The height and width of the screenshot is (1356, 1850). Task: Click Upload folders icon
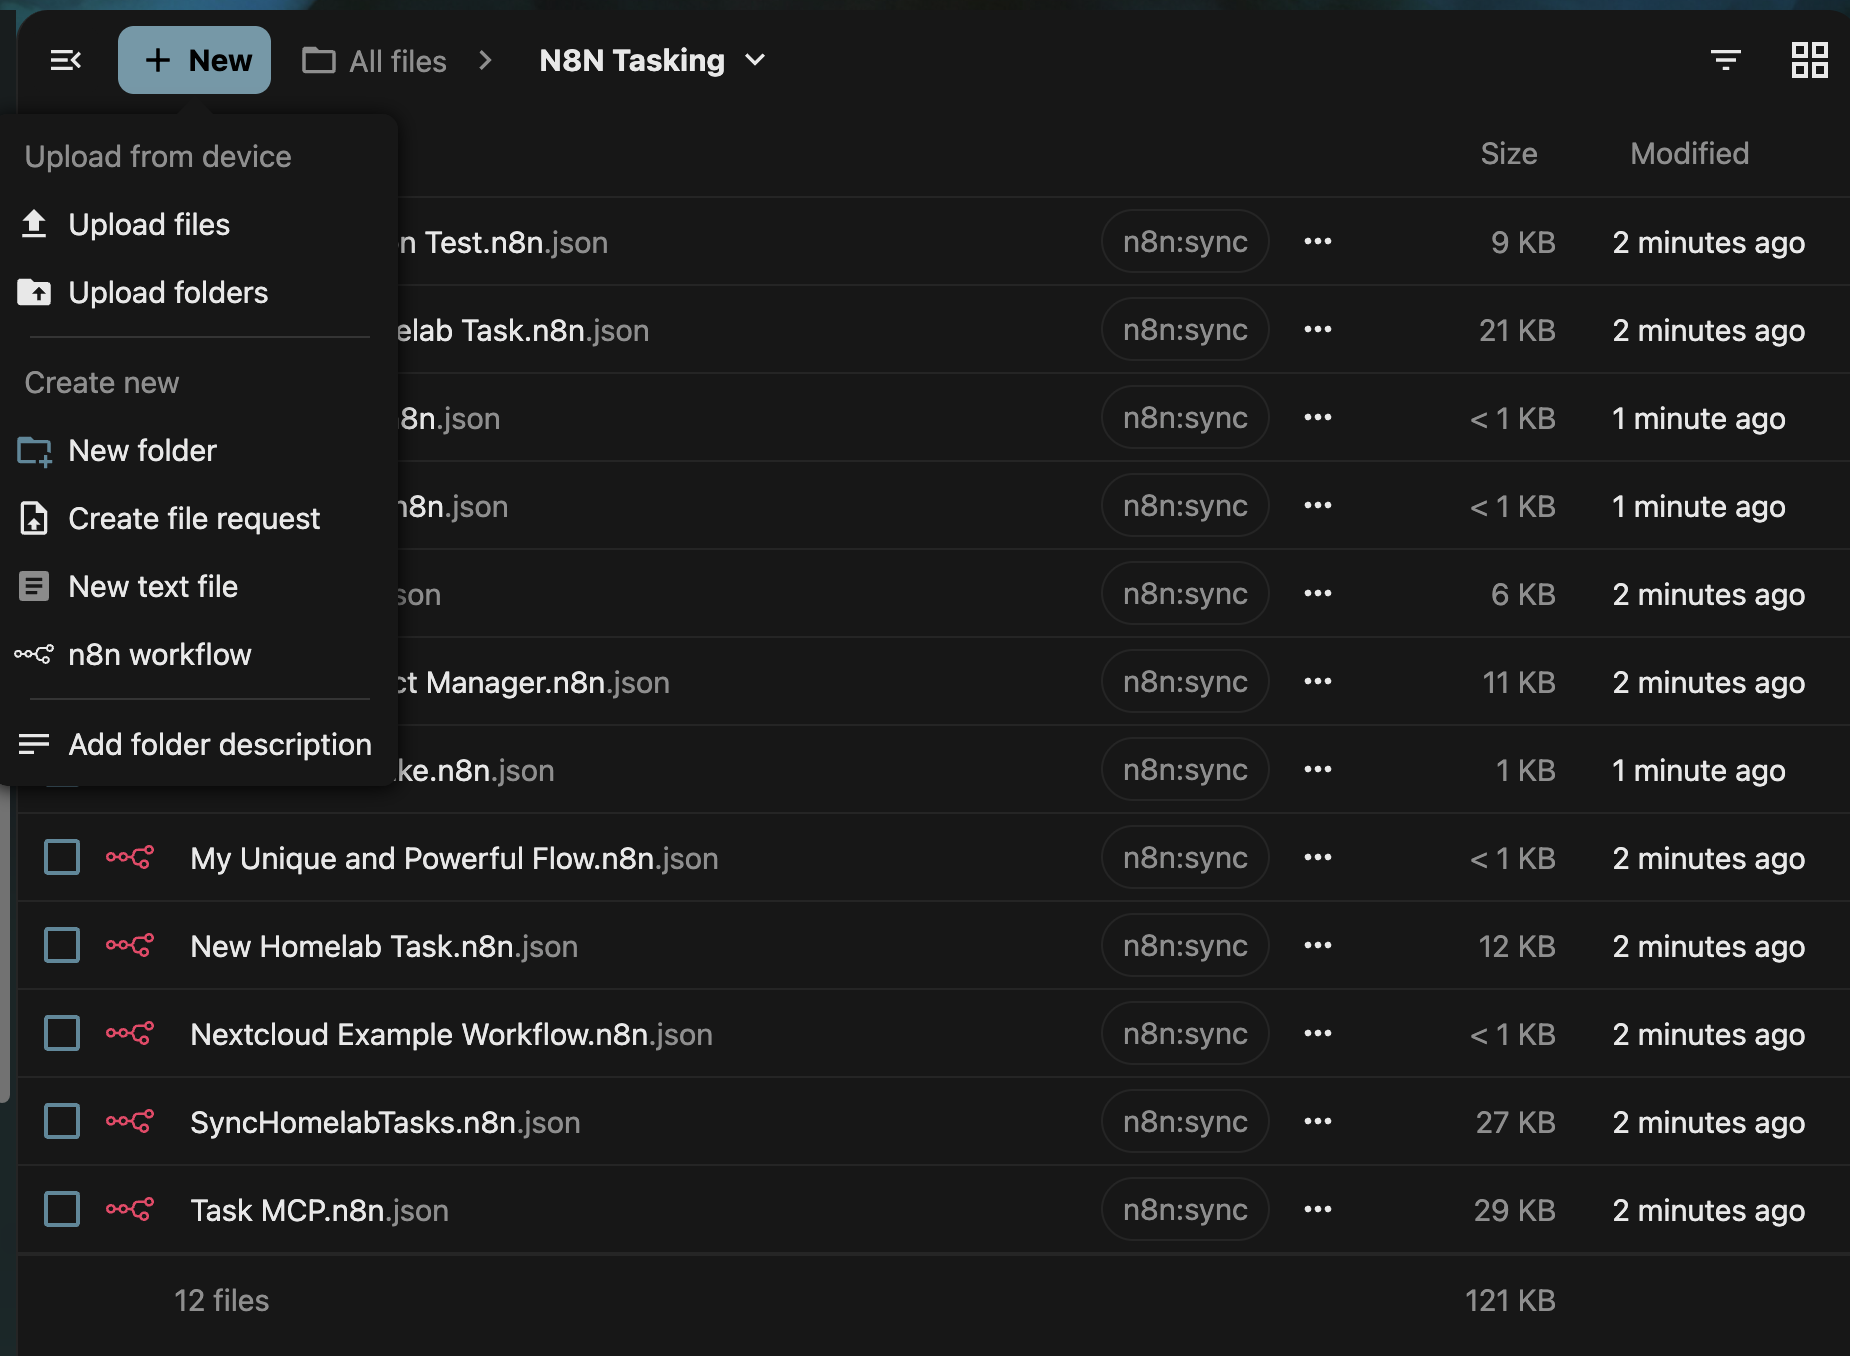coord(34,291)
